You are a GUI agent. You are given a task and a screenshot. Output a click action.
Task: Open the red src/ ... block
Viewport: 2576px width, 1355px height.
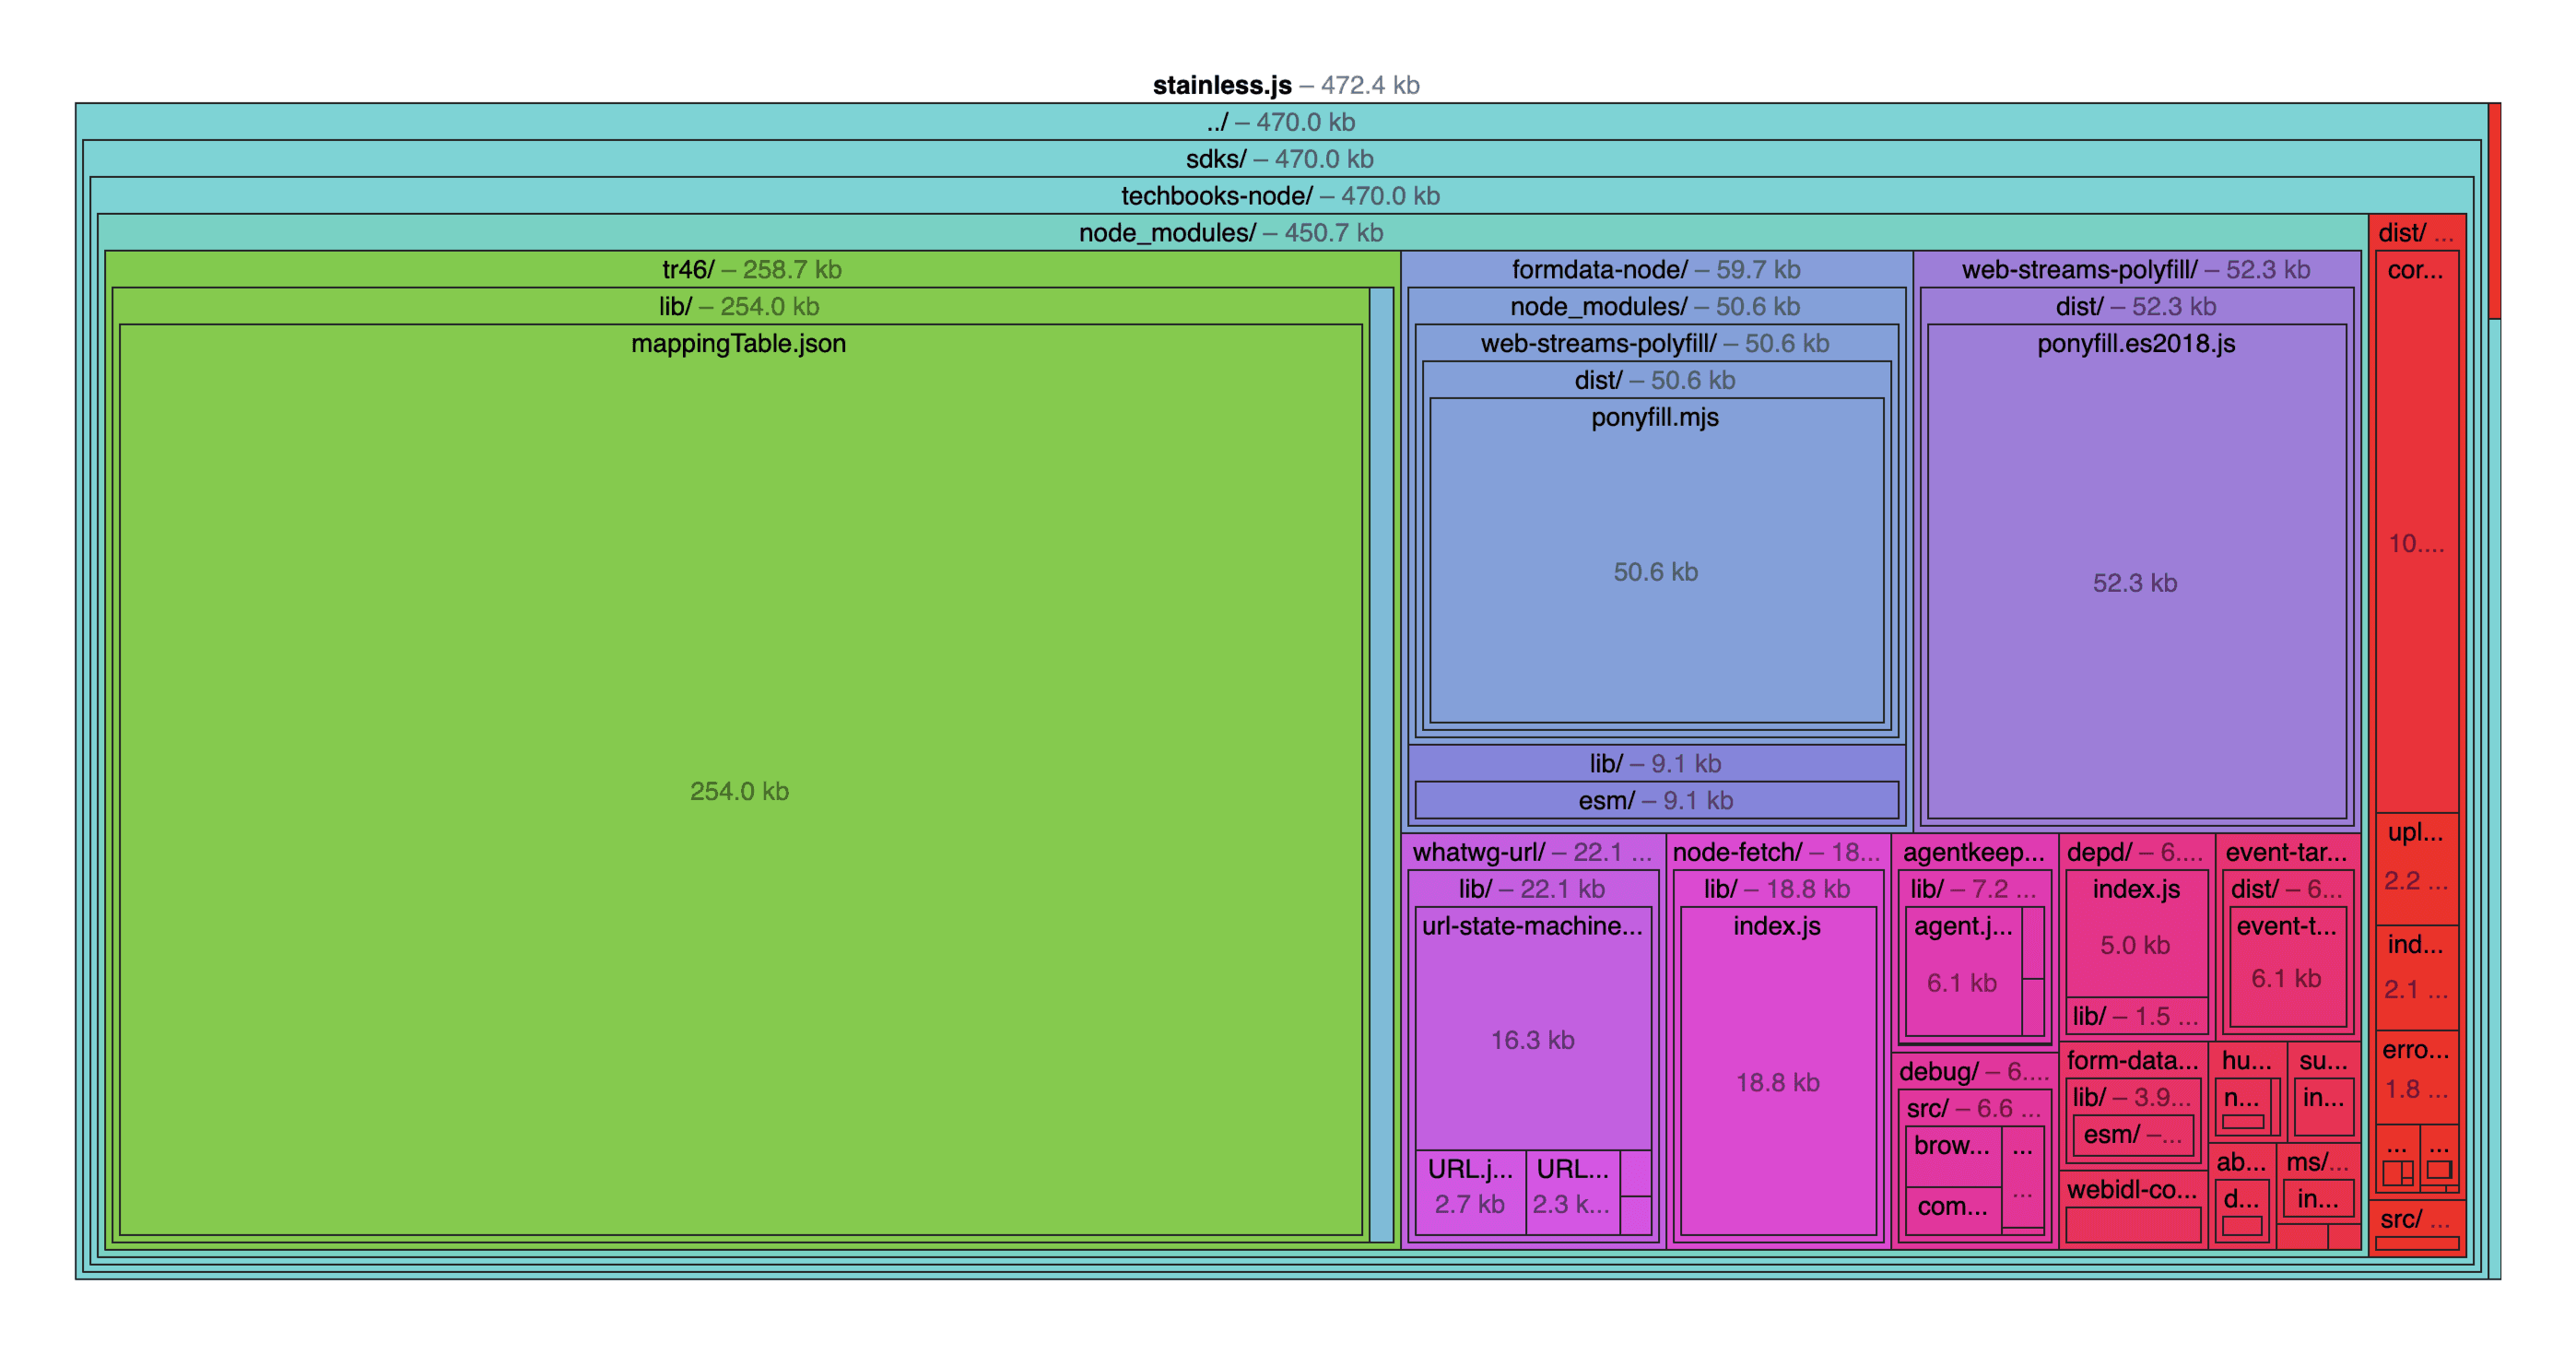point(2417,1228)
